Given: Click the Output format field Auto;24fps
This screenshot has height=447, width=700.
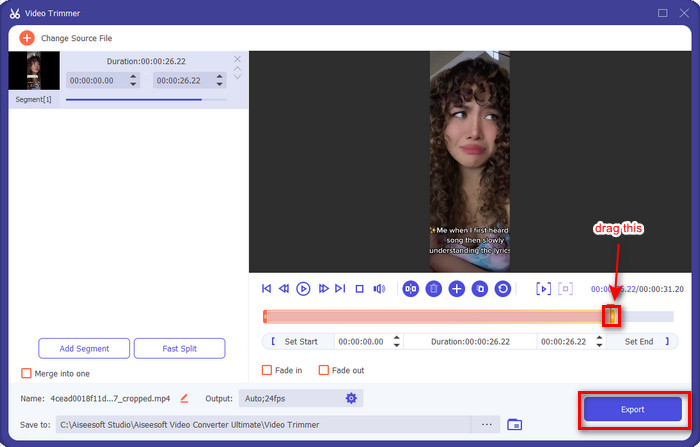Looking at the screenshot, I should pyautogui.click(x=301, y=398).
